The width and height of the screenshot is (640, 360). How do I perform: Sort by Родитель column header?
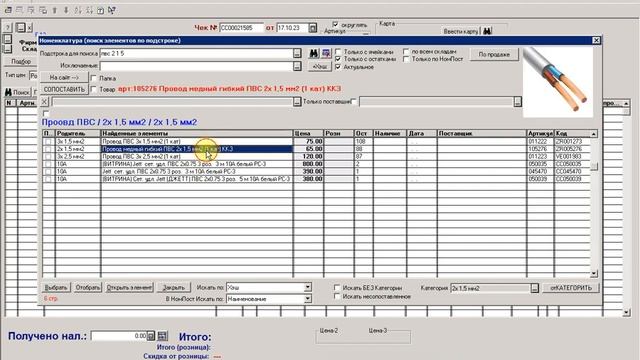[78, 133]
